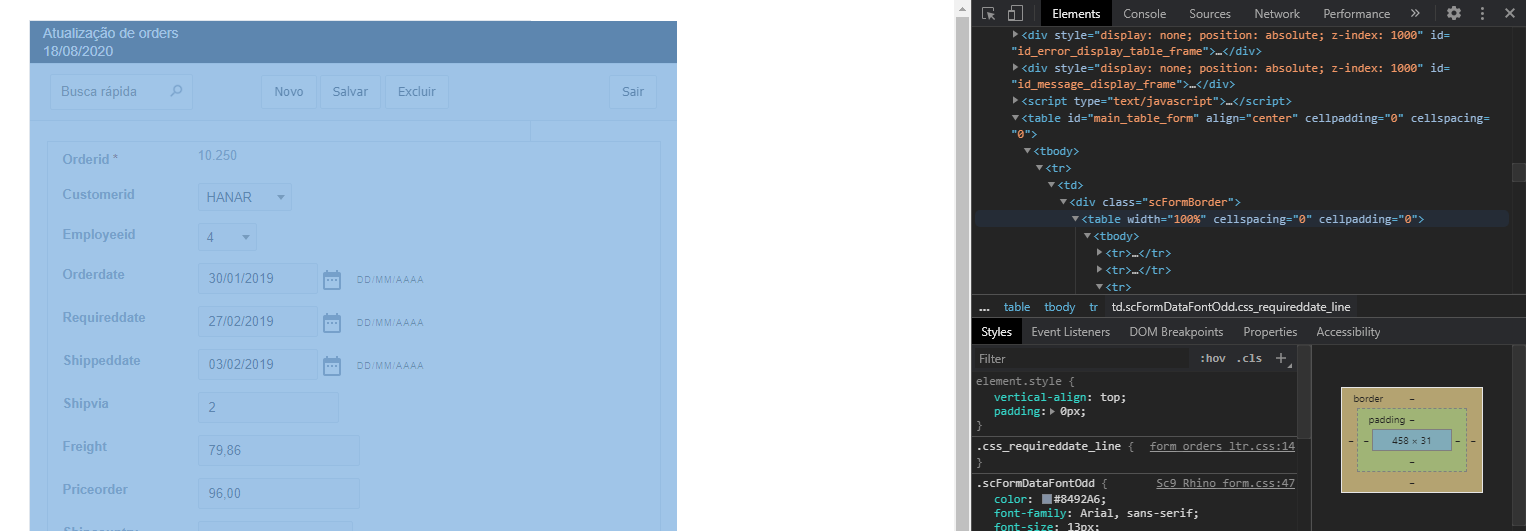Activate the inspect element picker icon
The height and width of the screenshot is (531, 1526).
tap(988, 13)
